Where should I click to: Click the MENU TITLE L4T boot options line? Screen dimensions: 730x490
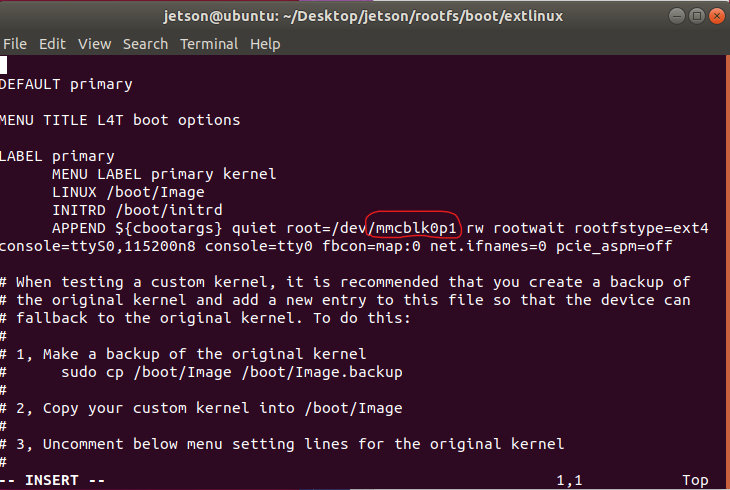coord(120,120)
